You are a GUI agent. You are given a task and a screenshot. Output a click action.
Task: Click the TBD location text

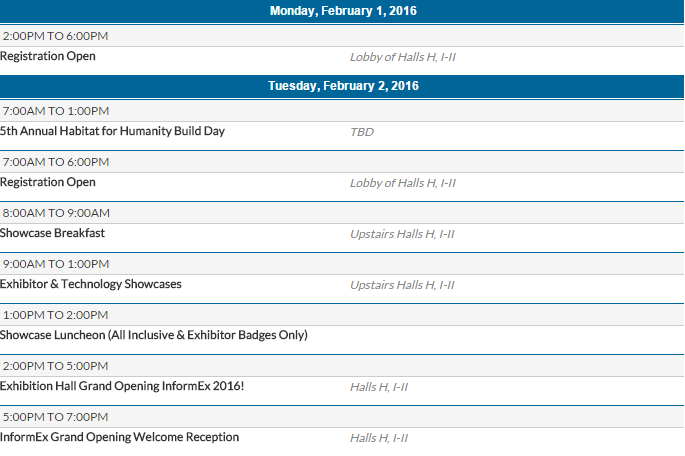tap(362, 132)
